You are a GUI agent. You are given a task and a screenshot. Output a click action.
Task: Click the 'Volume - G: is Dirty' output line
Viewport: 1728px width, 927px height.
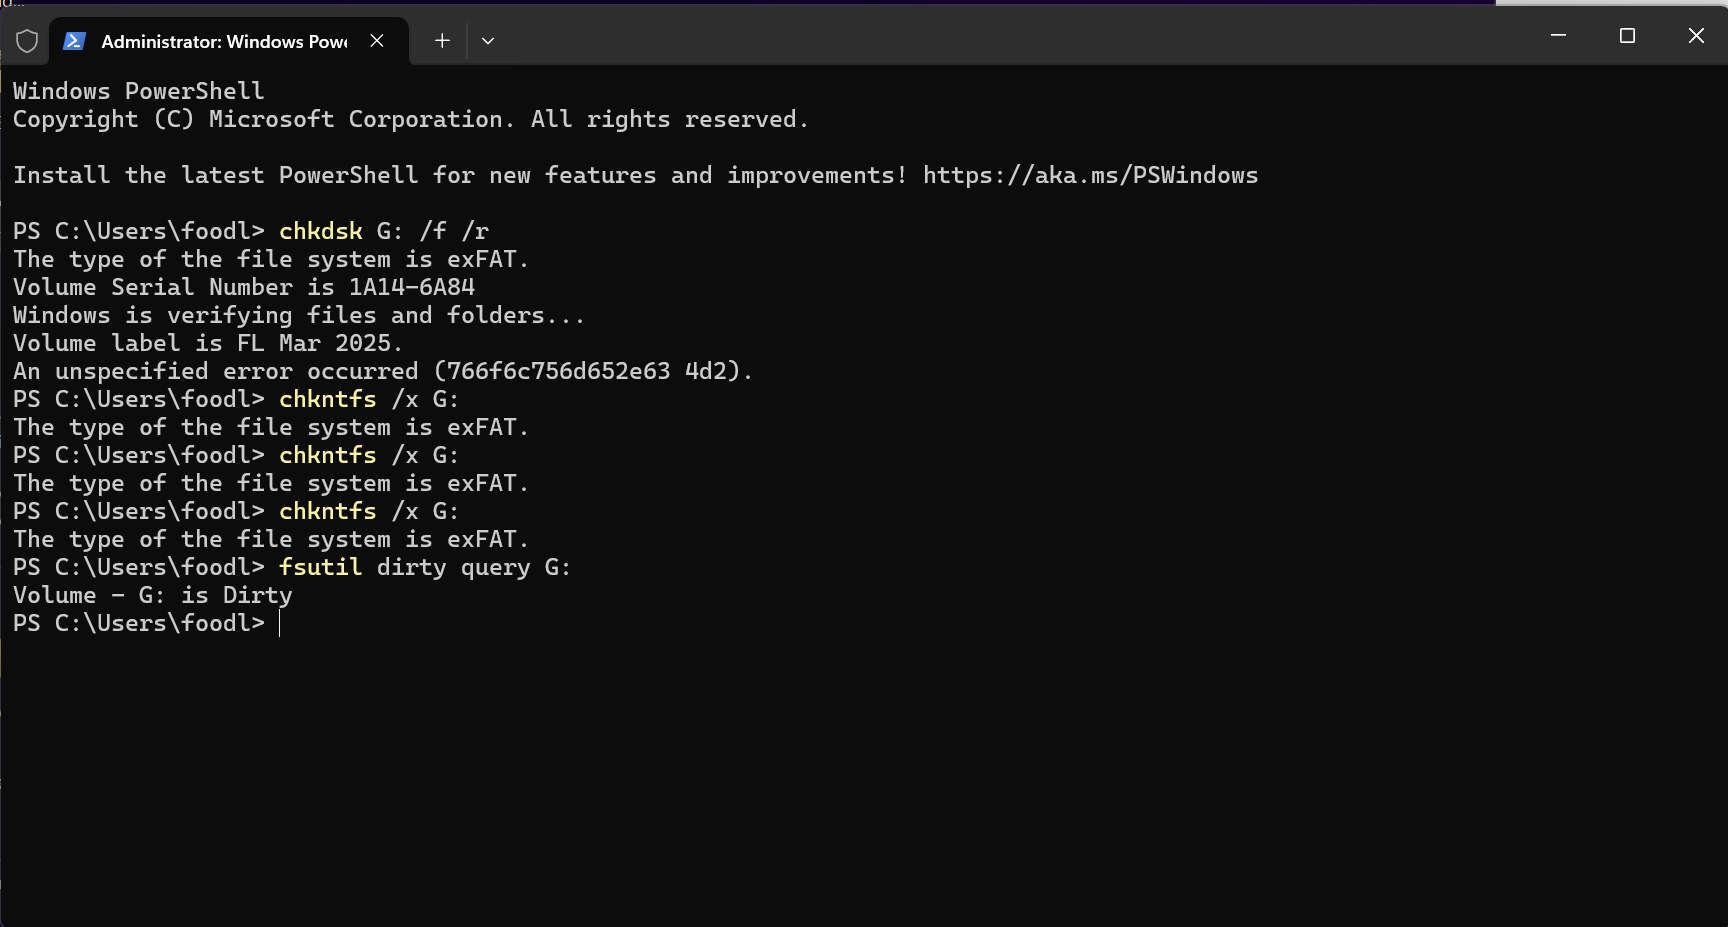click(153, 596)
